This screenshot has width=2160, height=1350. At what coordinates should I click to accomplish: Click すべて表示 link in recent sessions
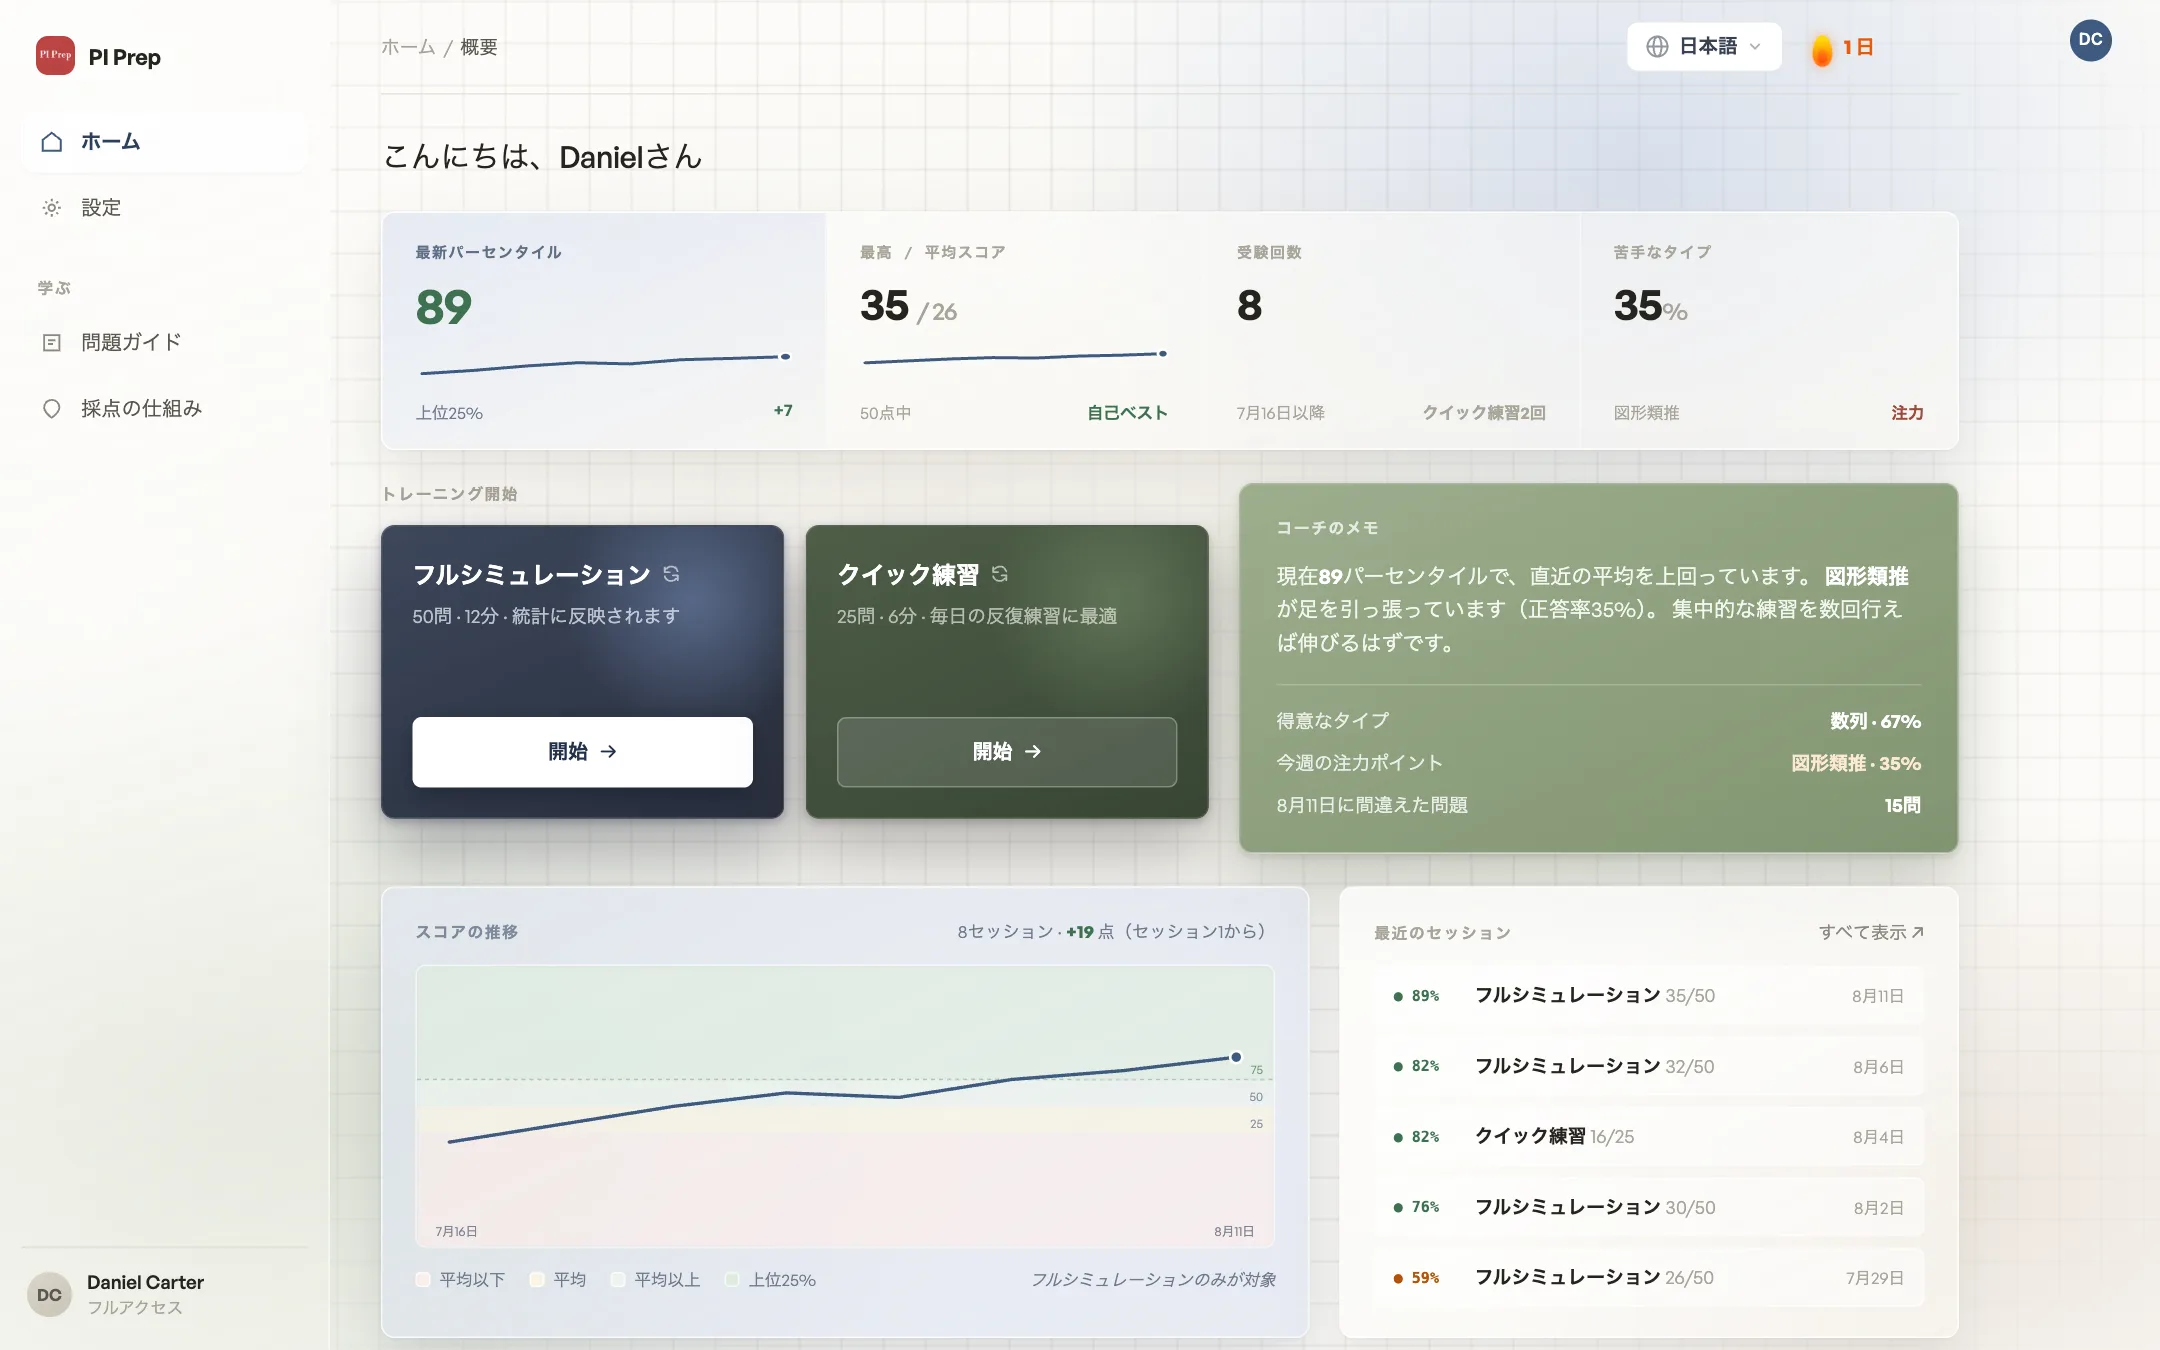1870,932
